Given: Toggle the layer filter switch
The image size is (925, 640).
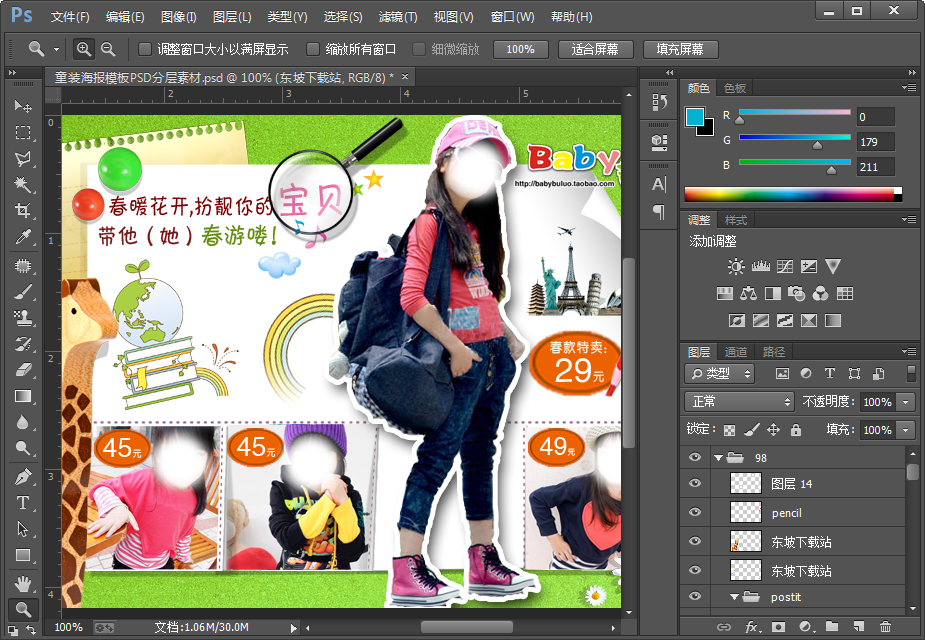Looking at the screenshot, I should (911, 373).
